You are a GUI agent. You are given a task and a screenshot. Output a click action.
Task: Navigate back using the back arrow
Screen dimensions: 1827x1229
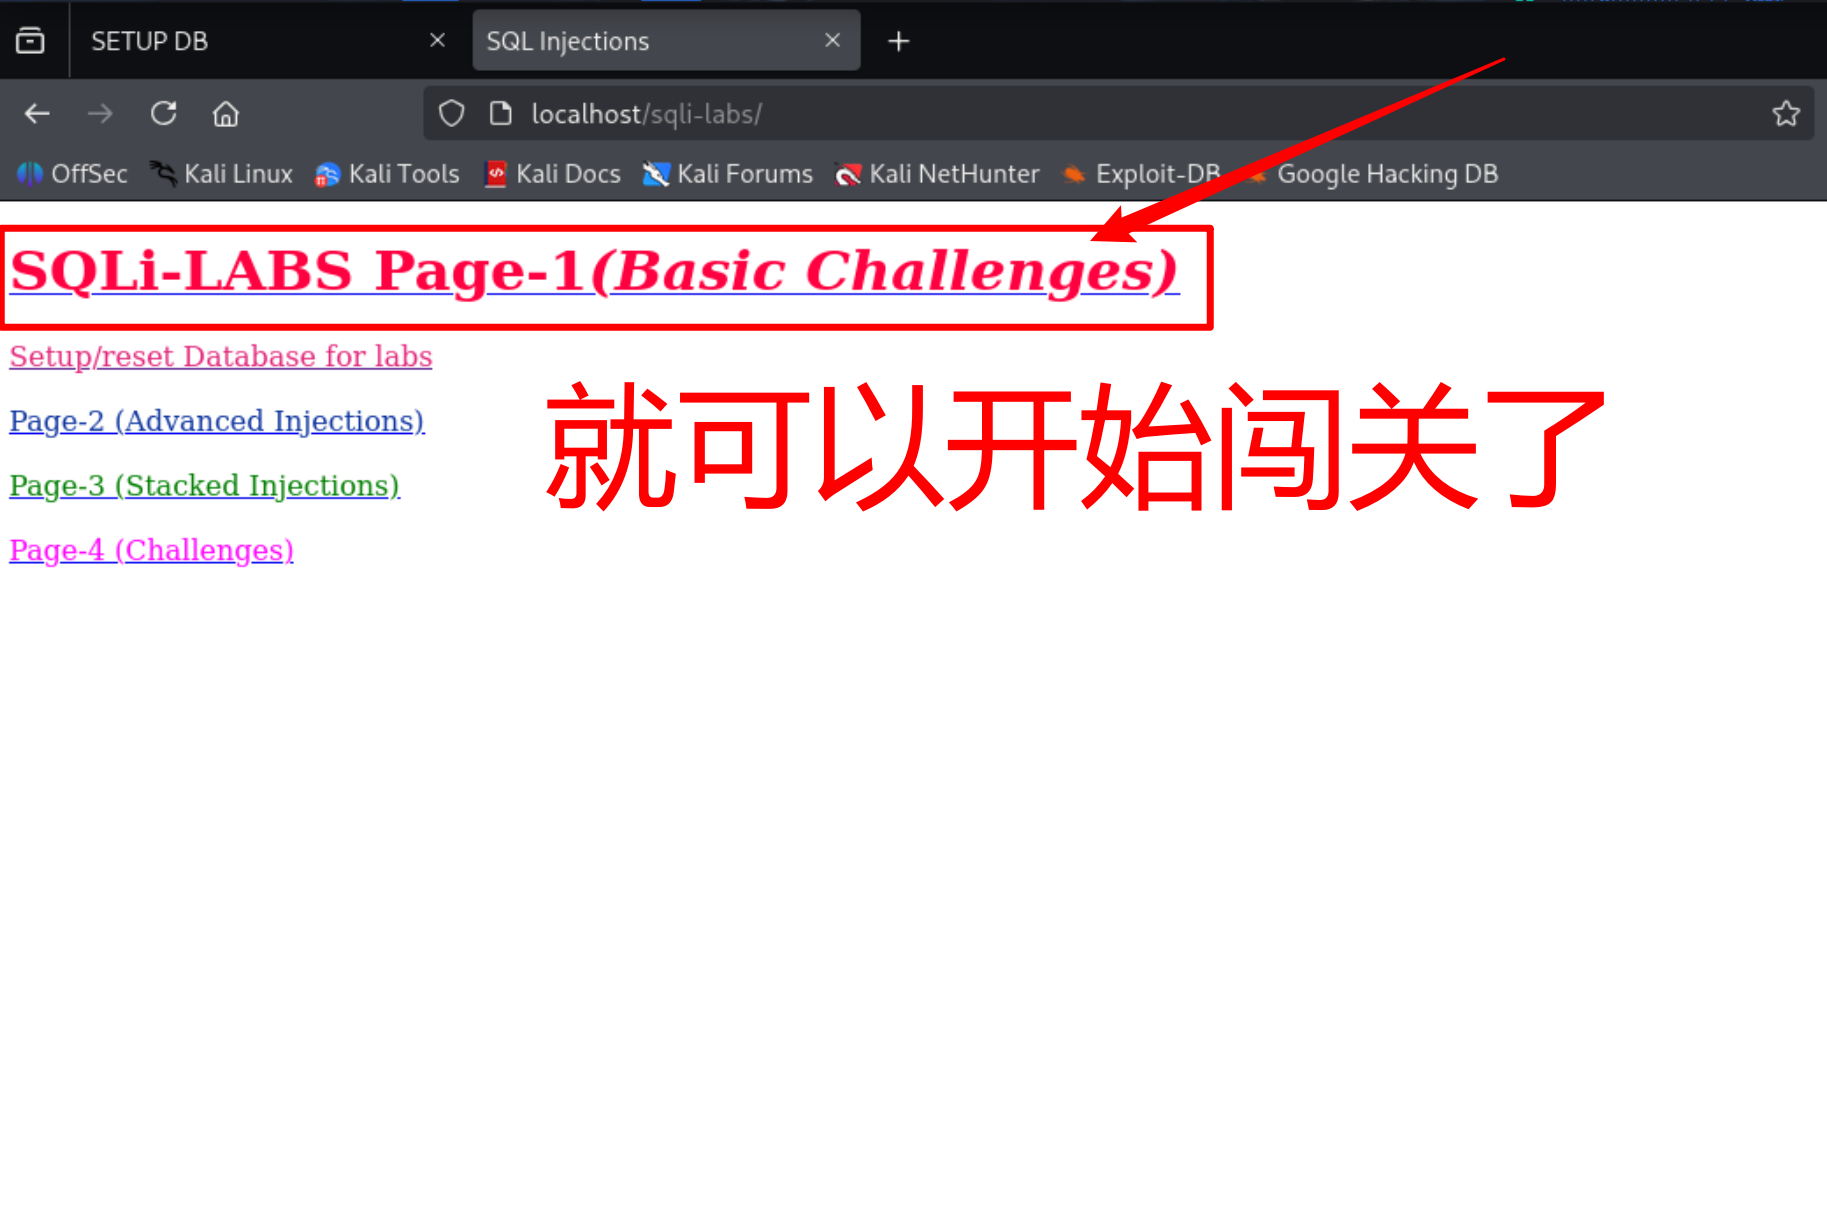pos(37,113)
